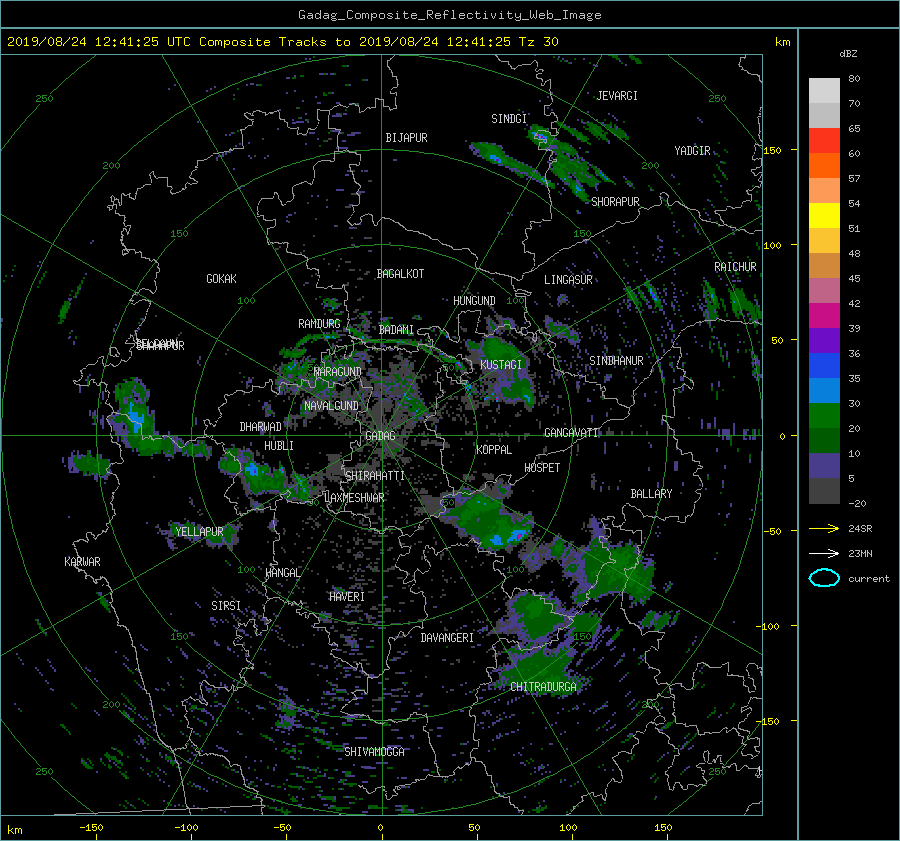Click the blue echo core west of Hubli

point(251,470)
